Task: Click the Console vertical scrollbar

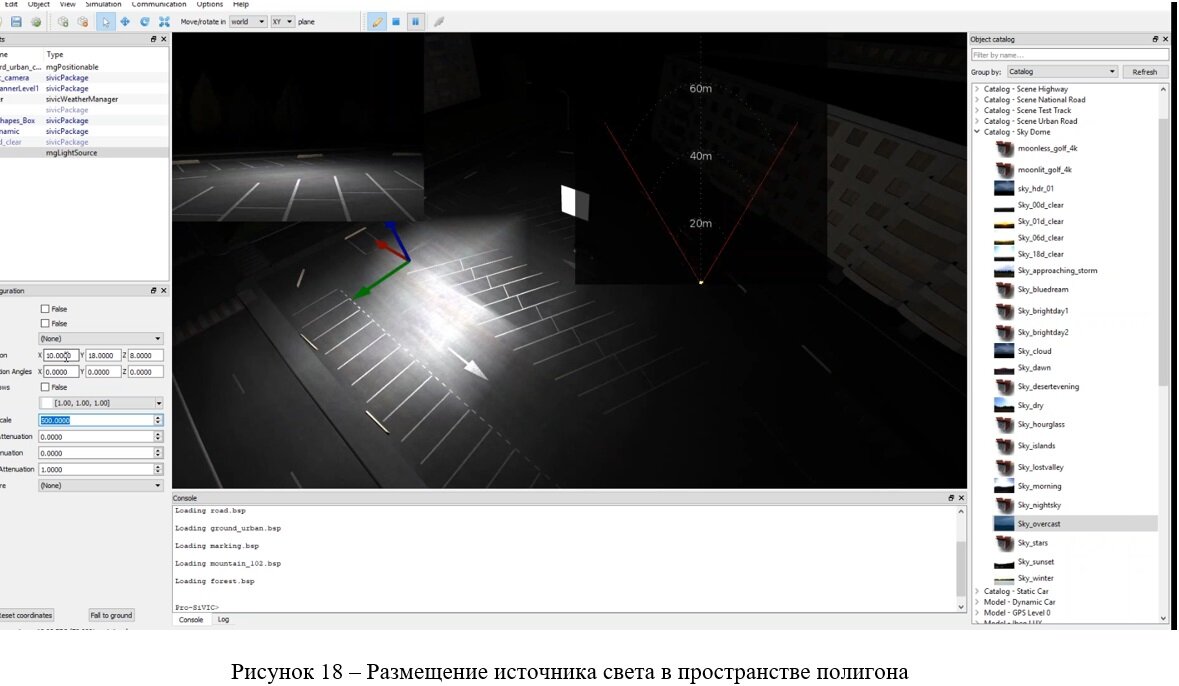Action: pos(960,558)
